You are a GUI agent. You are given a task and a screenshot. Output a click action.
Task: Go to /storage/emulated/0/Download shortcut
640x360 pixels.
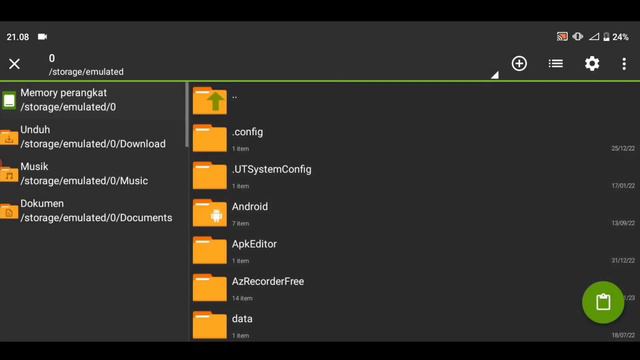coord(94,137)
